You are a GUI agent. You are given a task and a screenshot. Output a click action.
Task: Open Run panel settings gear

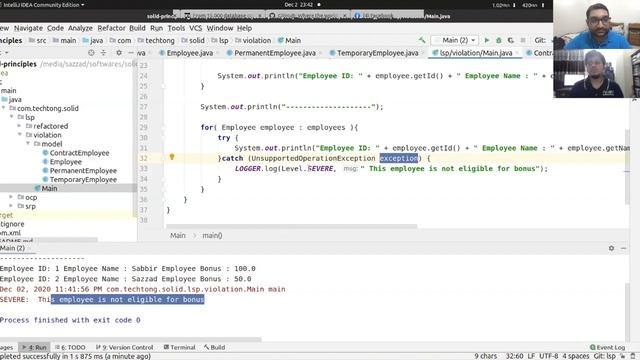click(x=611, y=248)
